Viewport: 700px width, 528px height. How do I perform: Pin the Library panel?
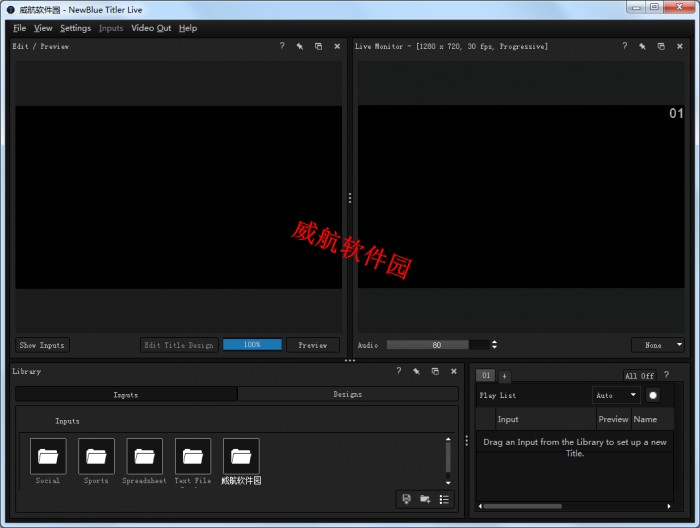click(x=417, y=371)
